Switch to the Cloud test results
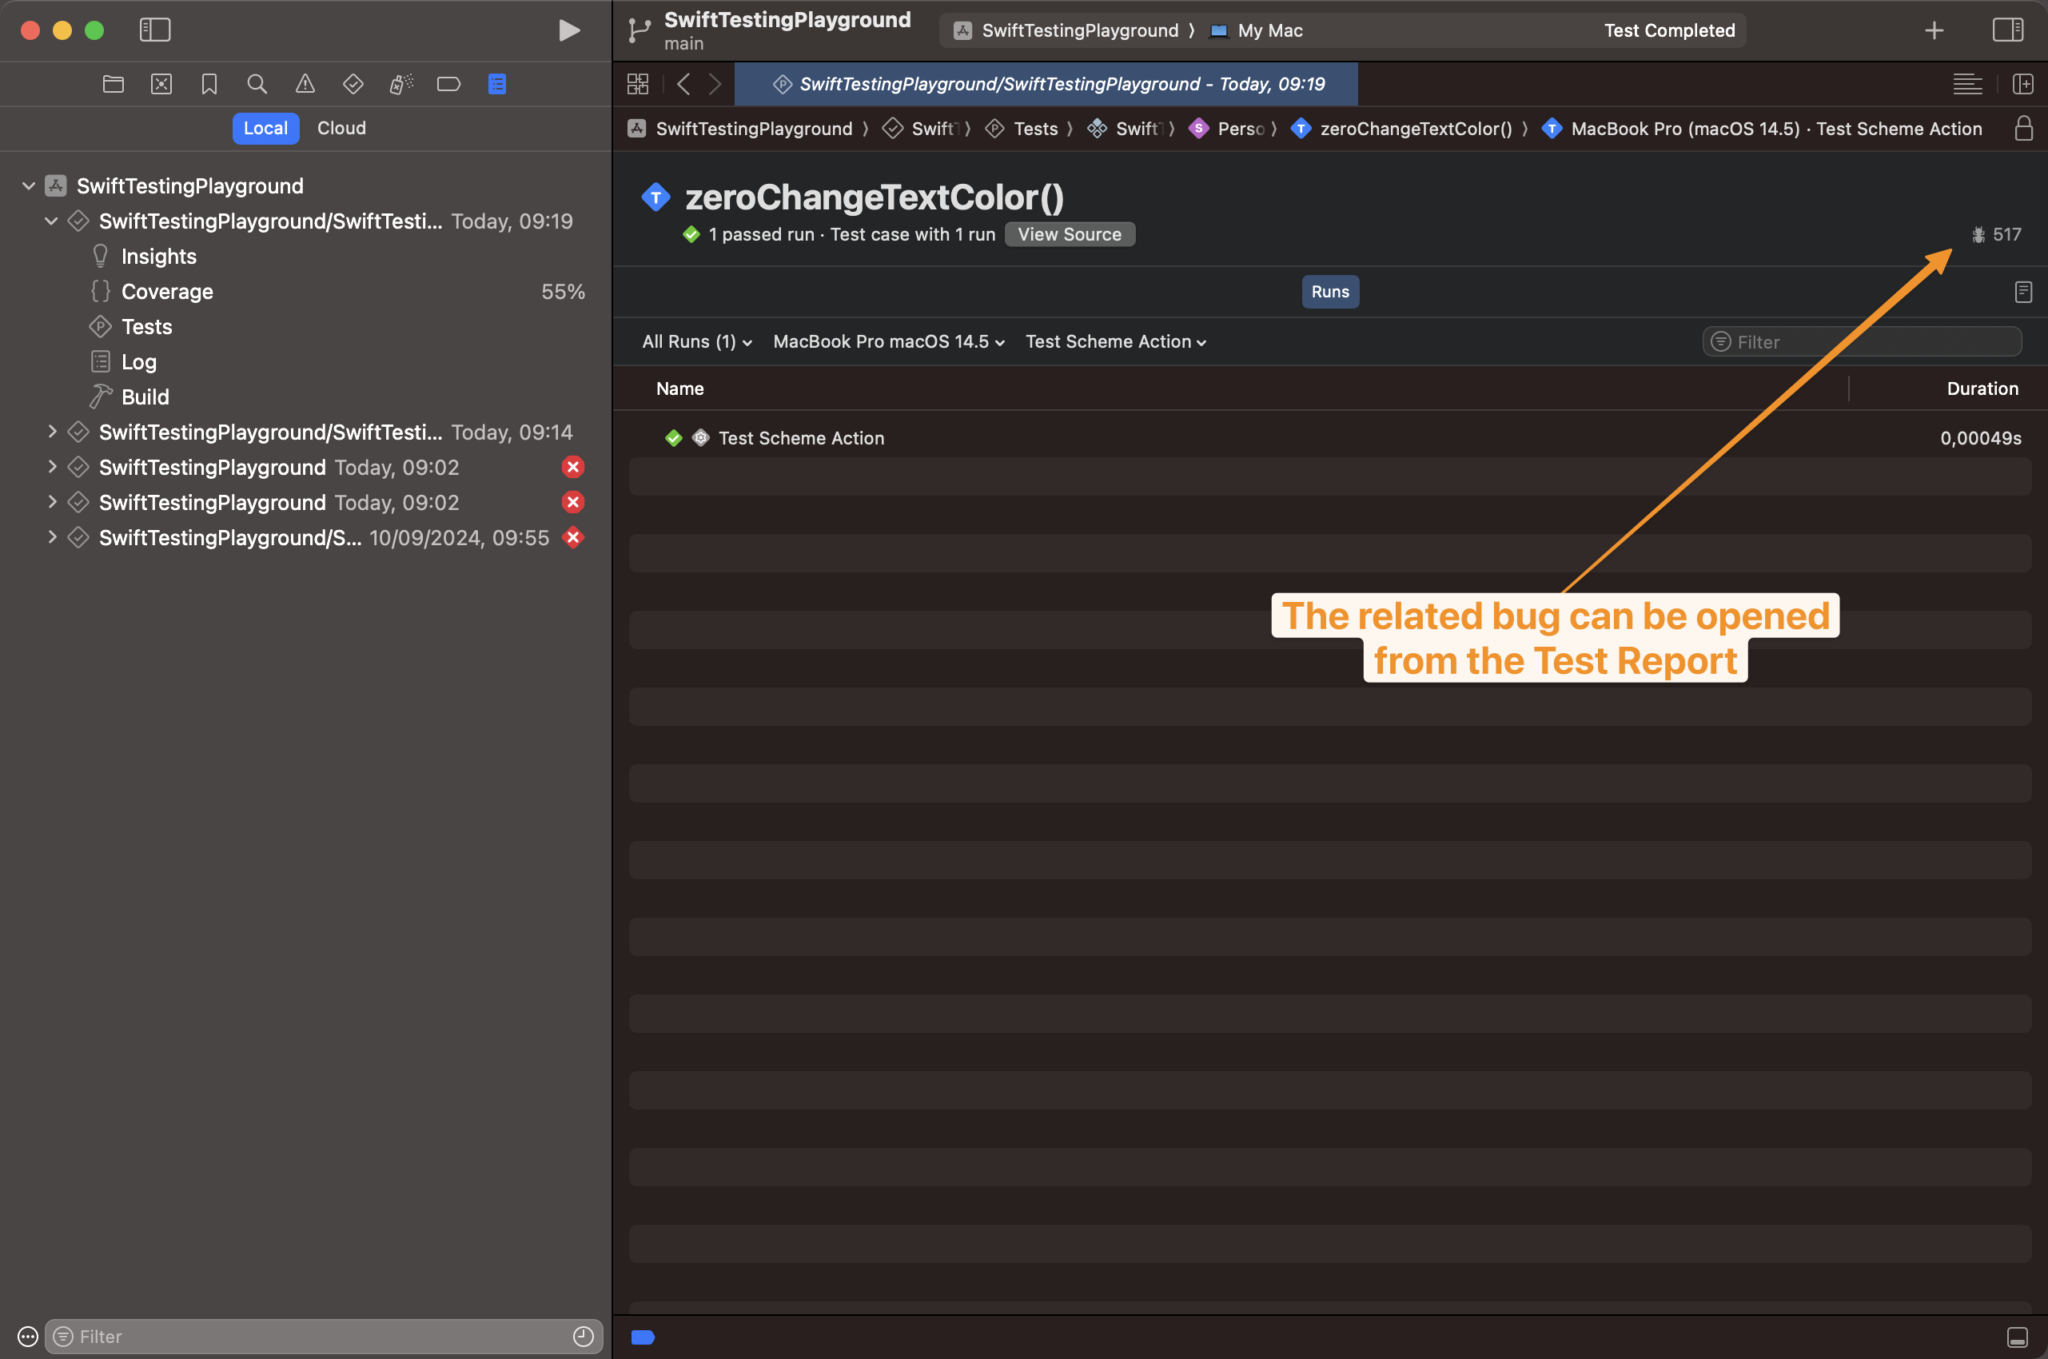 pyautogui.click(x=341, y=128)
